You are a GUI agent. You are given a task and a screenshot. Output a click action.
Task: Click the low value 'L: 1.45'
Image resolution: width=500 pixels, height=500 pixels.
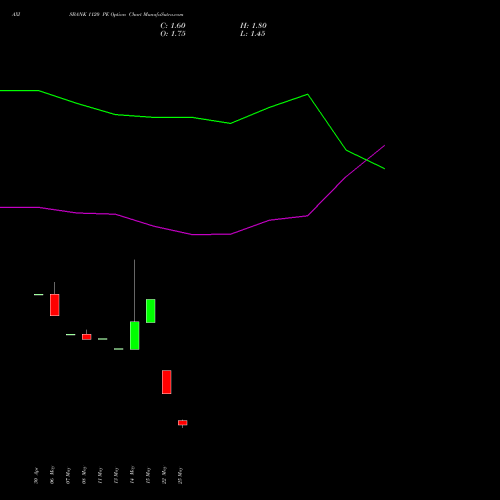point(253,34)
